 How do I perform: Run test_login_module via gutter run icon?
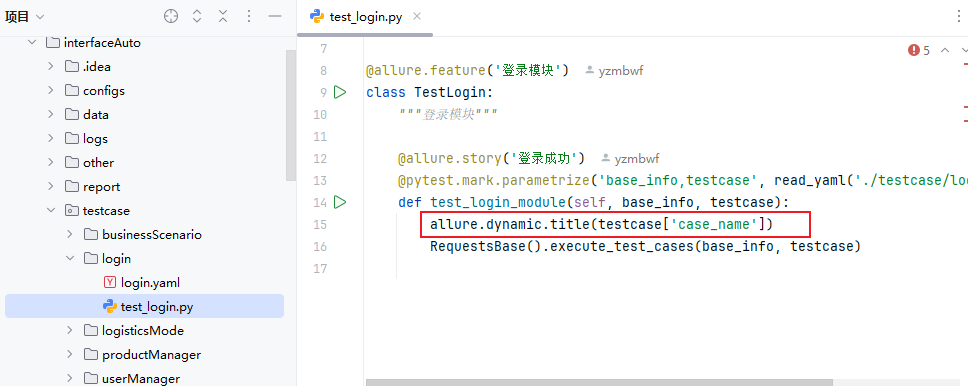coord(340,202)
